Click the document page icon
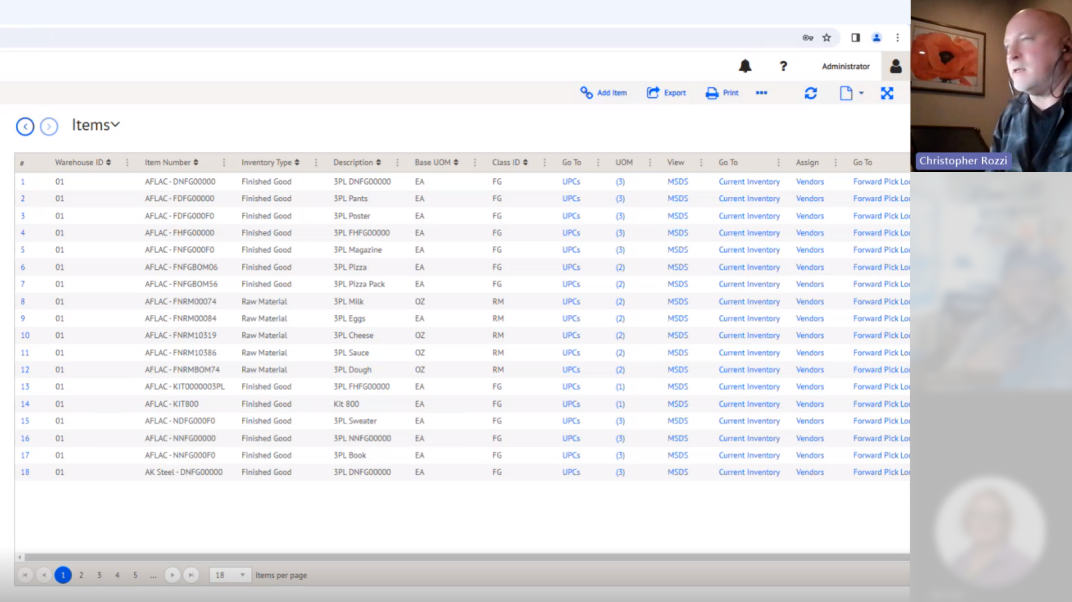This screenshot has width=1072, height=602. 846,93
